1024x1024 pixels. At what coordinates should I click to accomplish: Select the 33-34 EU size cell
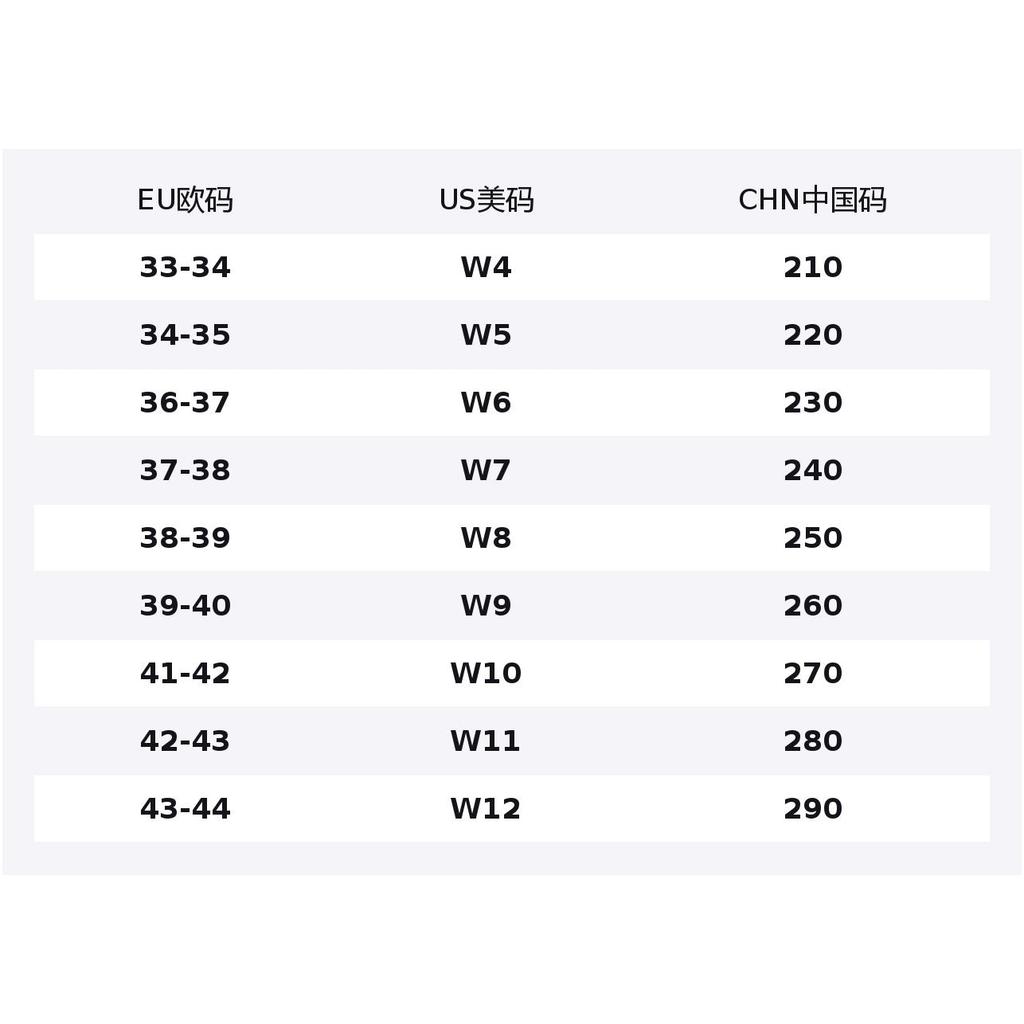coord(185,268)
